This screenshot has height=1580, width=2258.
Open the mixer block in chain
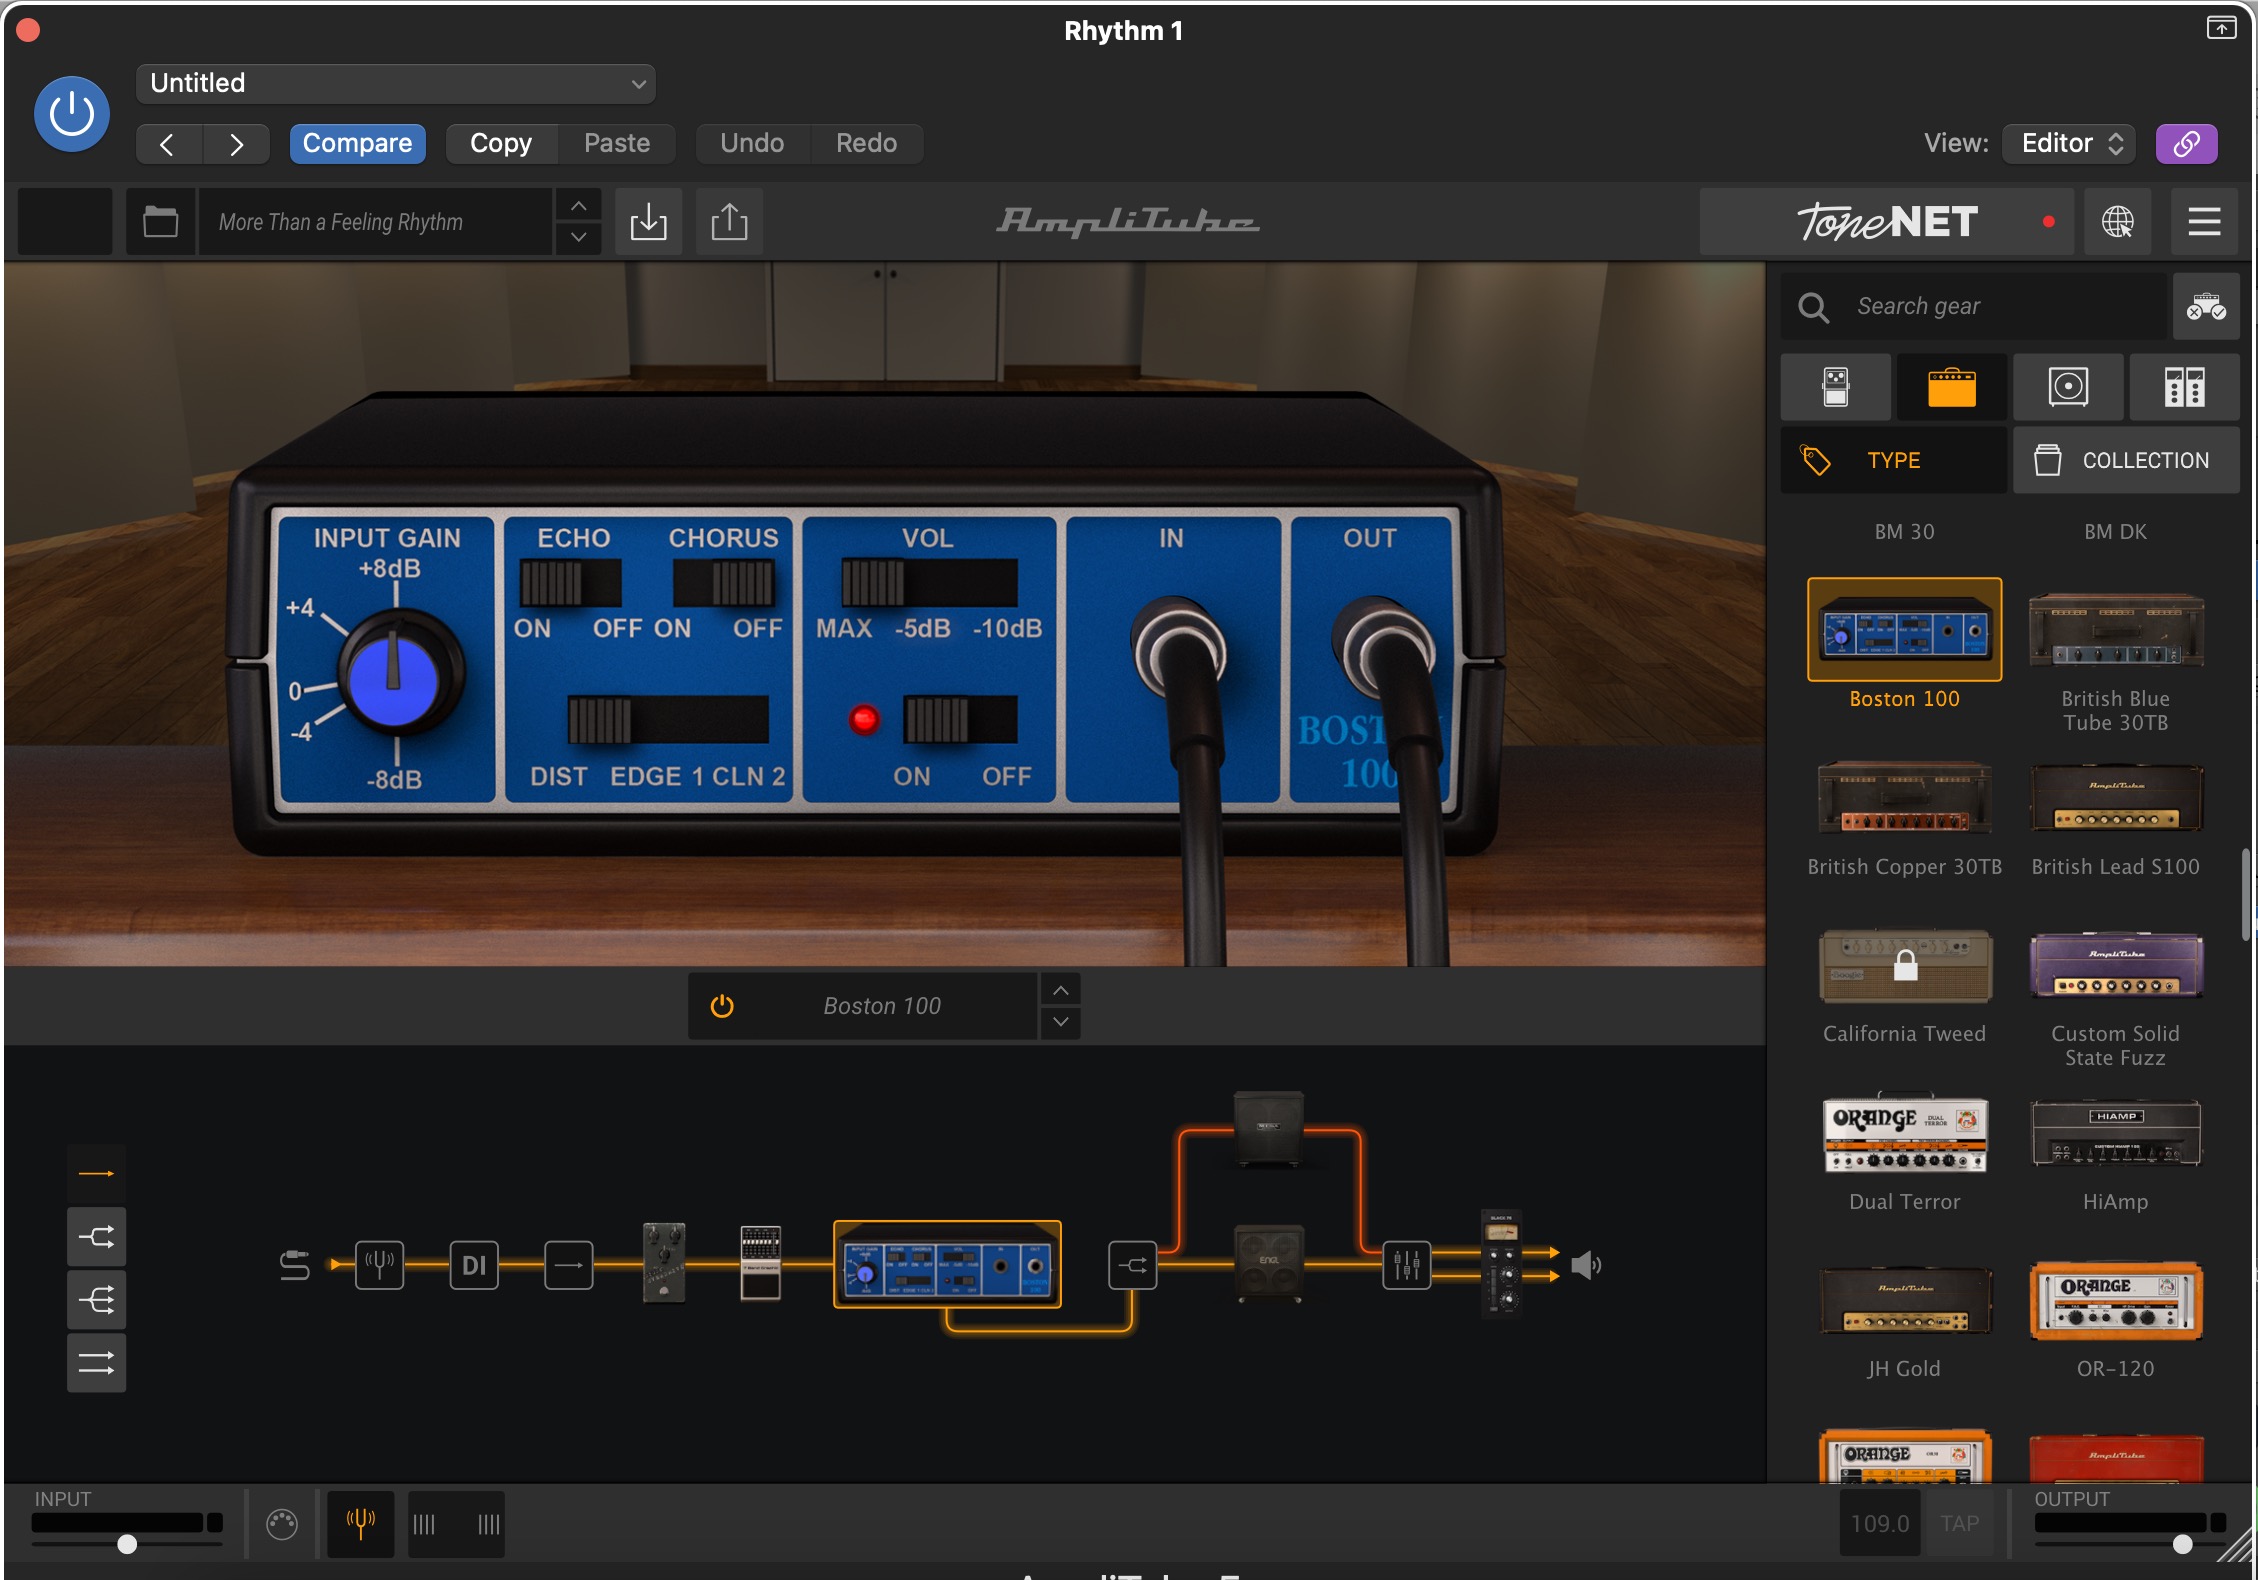point(1406,1265)
